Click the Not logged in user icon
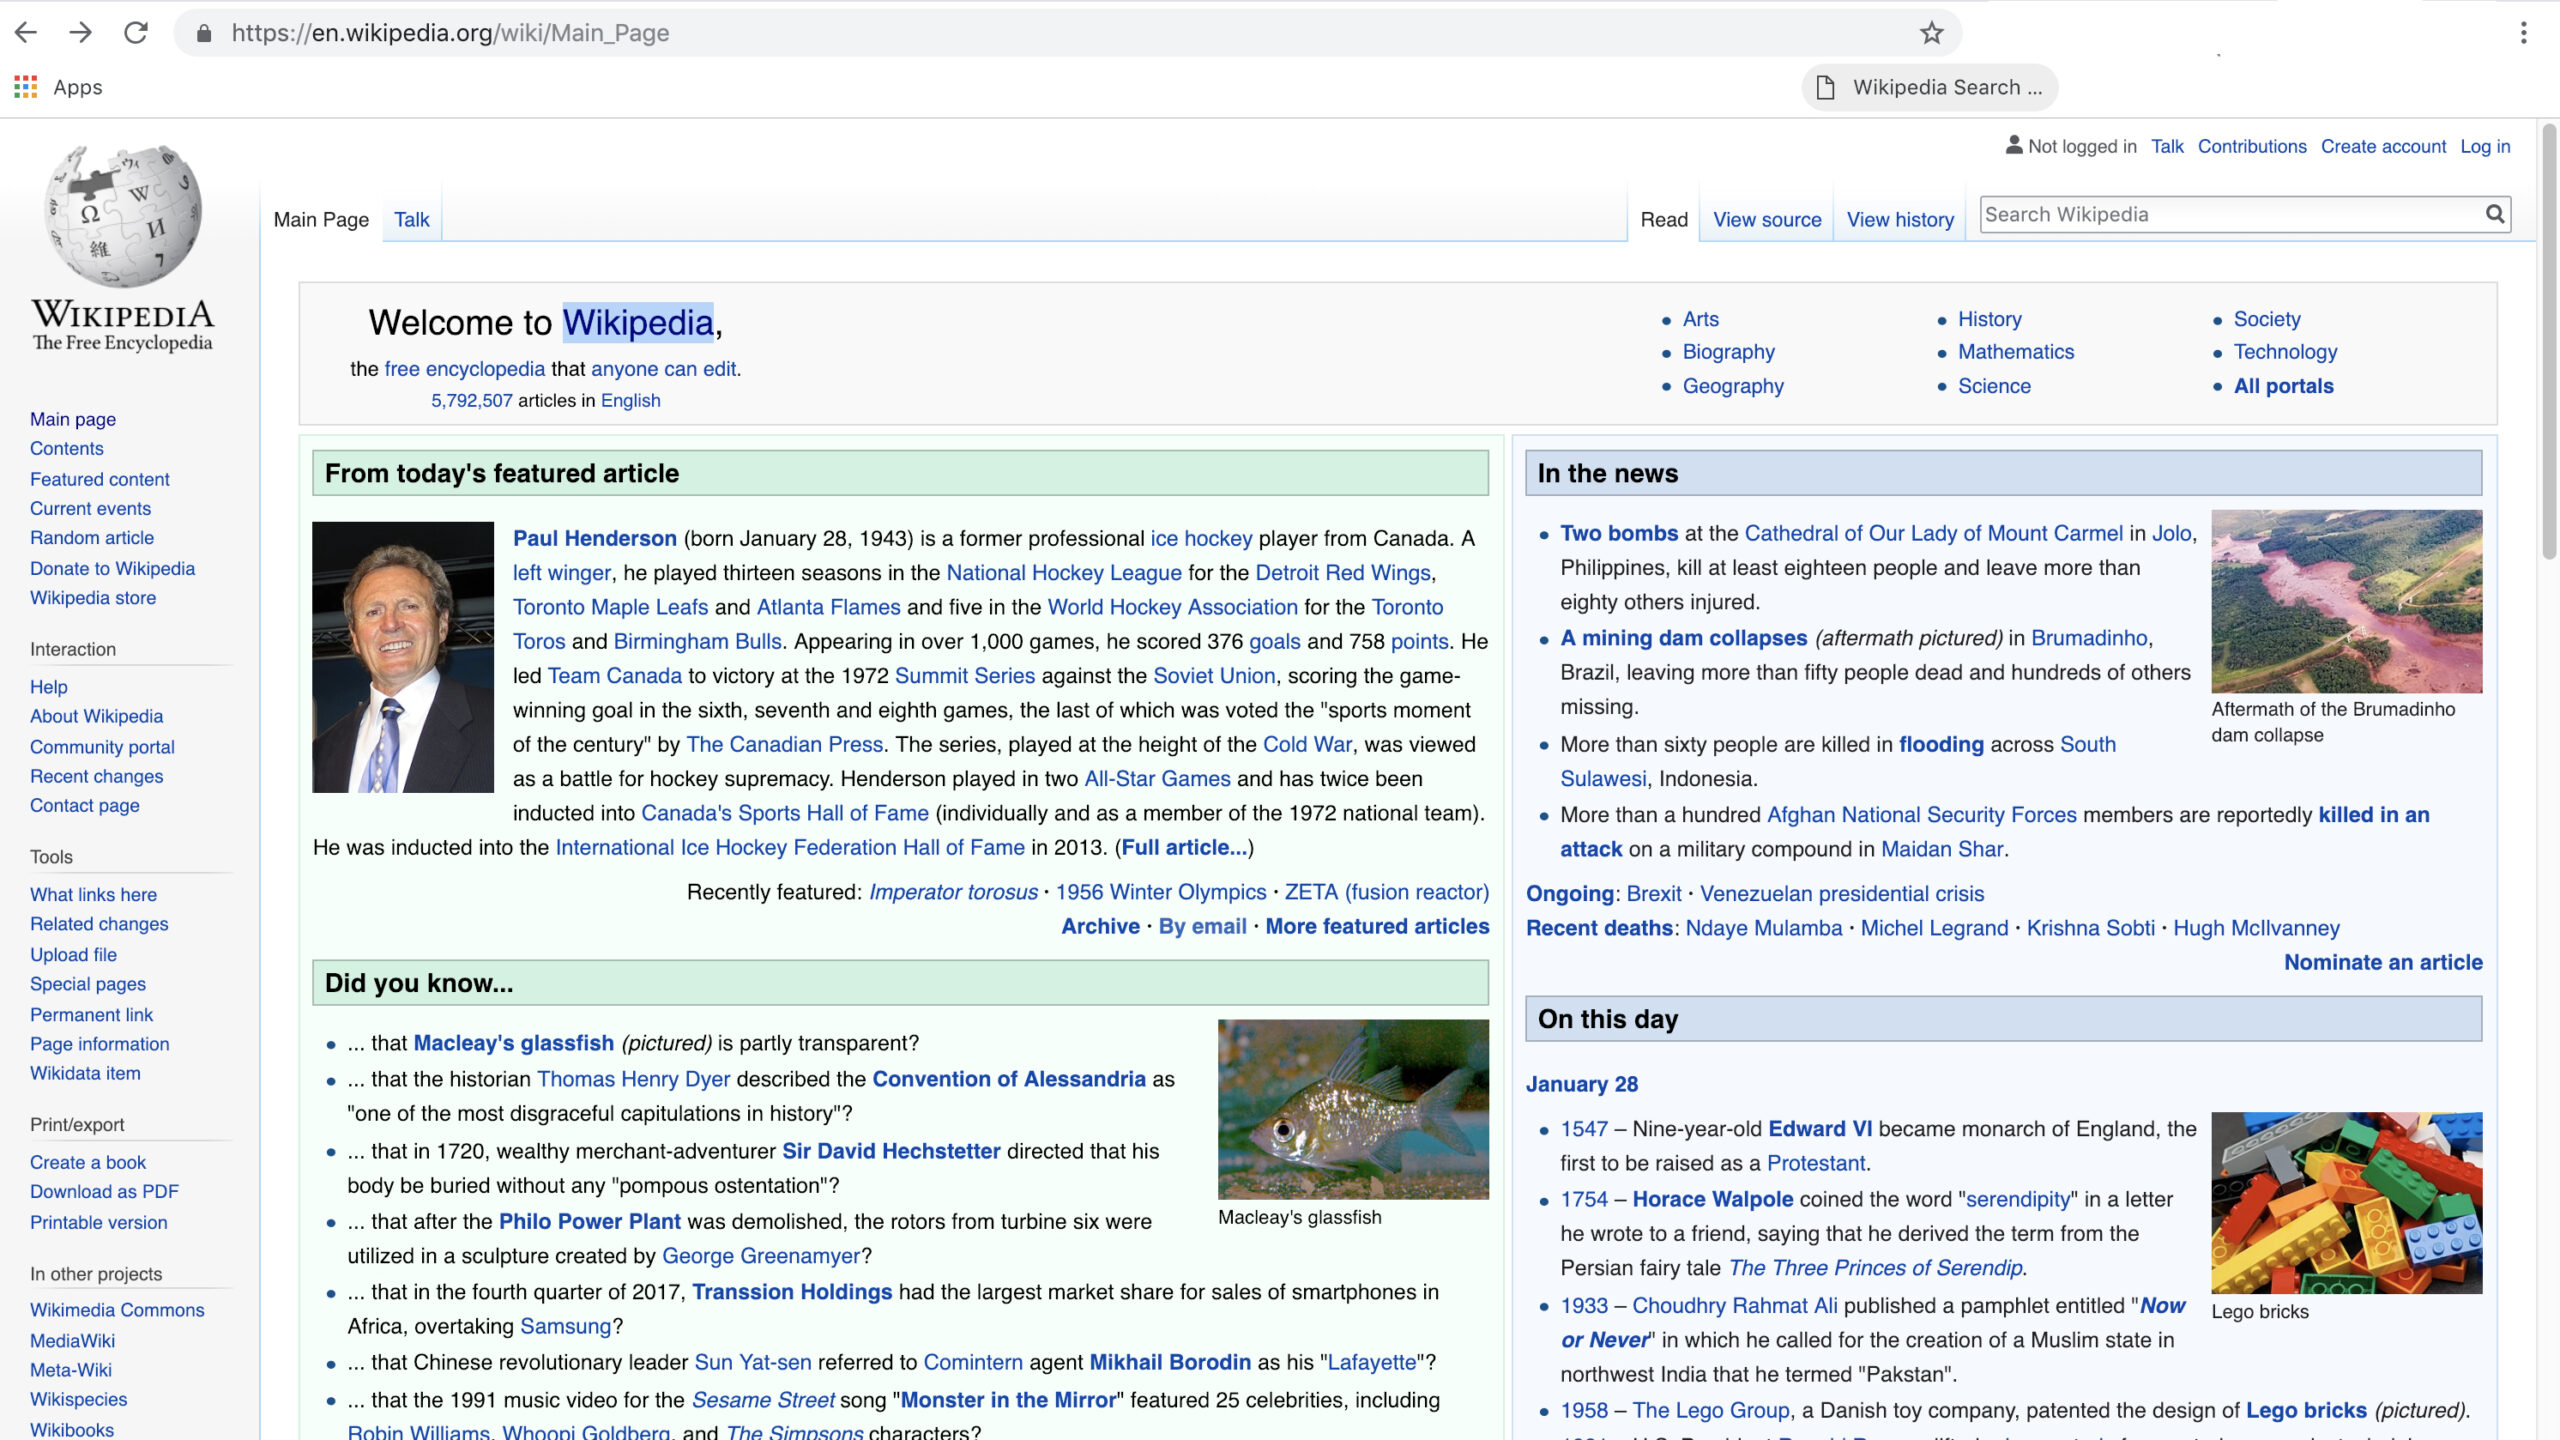This screenshot has height=1440, width=2560. point(2014,145)
